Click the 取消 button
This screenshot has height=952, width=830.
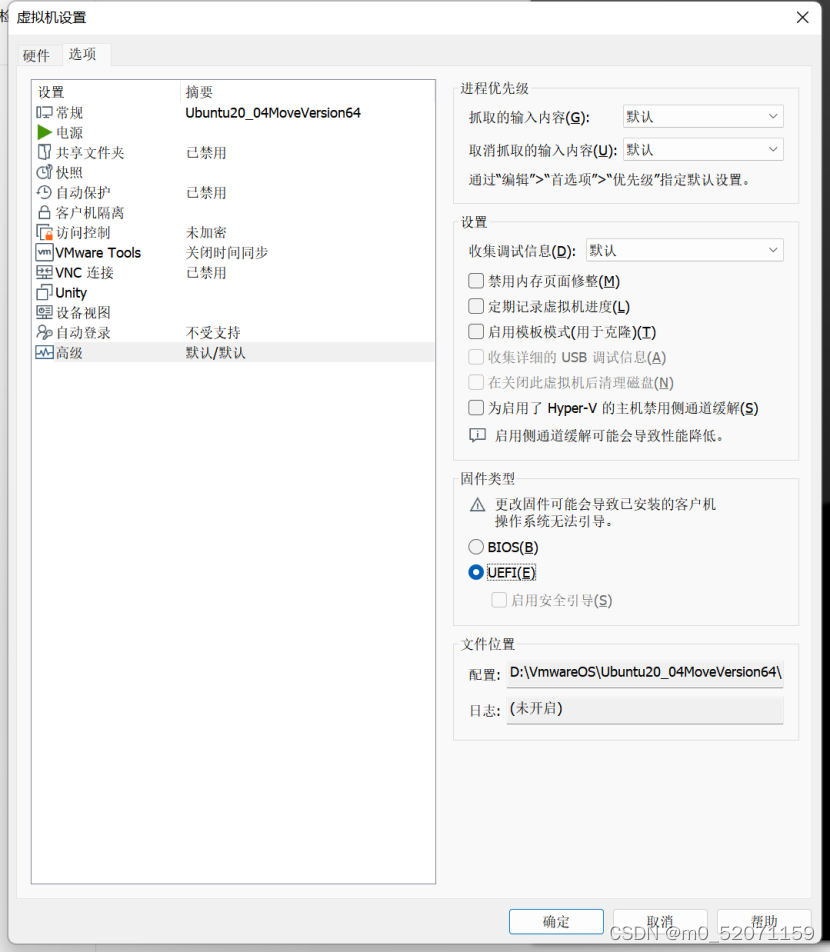660,922
